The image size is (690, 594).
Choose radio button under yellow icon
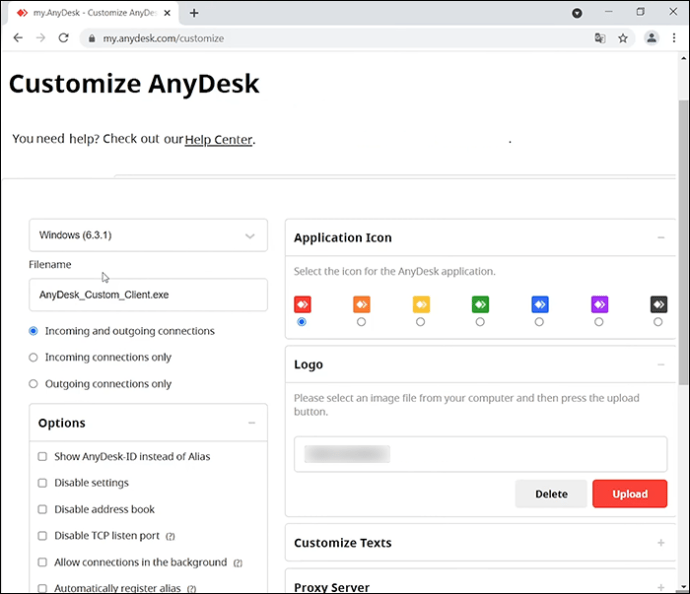pos(421,322)
